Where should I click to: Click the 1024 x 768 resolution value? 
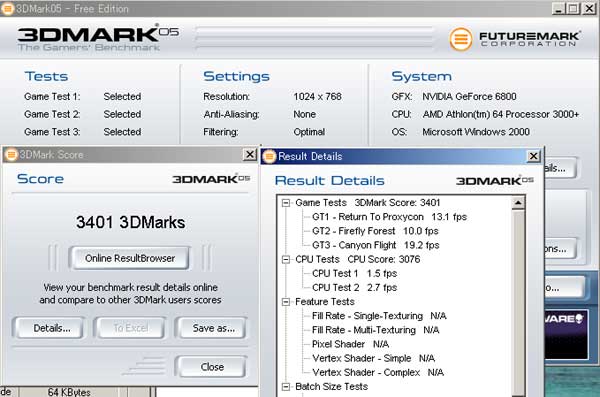pos(317,97)
